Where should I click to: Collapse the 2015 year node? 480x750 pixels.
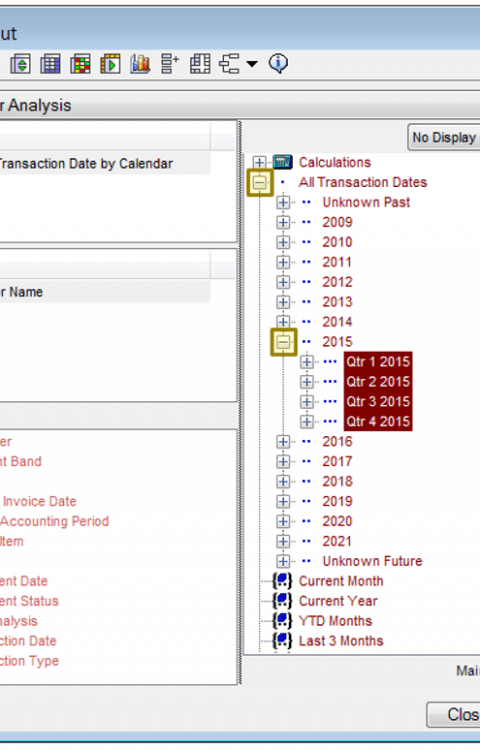284,342
